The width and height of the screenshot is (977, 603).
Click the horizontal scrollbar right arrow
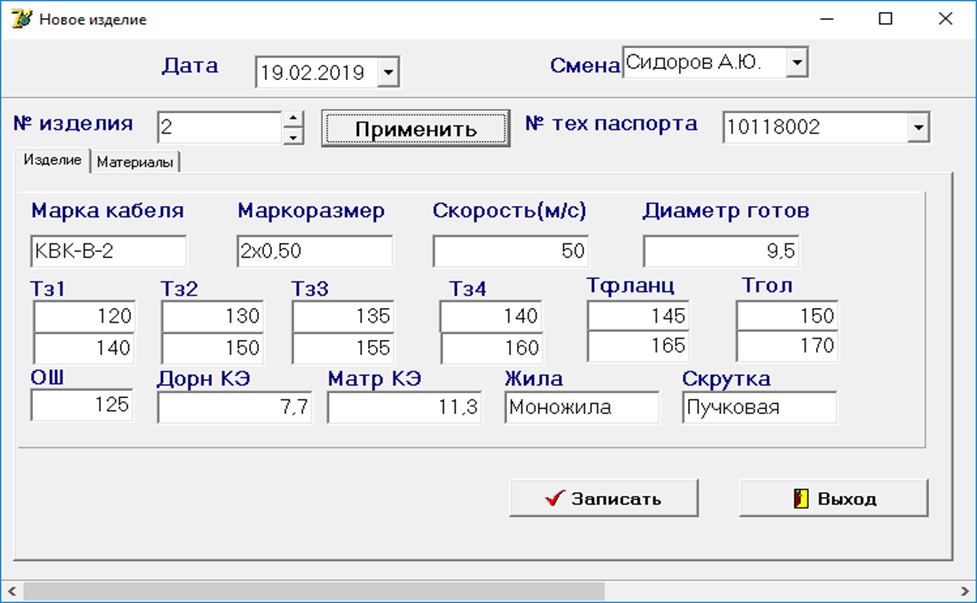coord(965,591)
